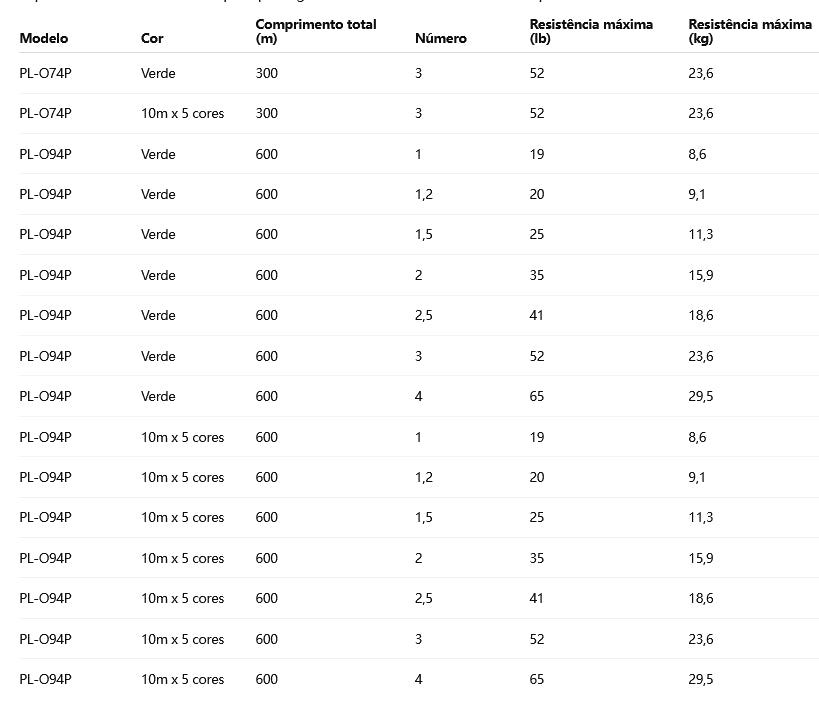Select PL-O74P model cell in Verde row
Image resolution: width=819 pixels, height=701 pixels.
pyautogui.click(x=45, y=73)
